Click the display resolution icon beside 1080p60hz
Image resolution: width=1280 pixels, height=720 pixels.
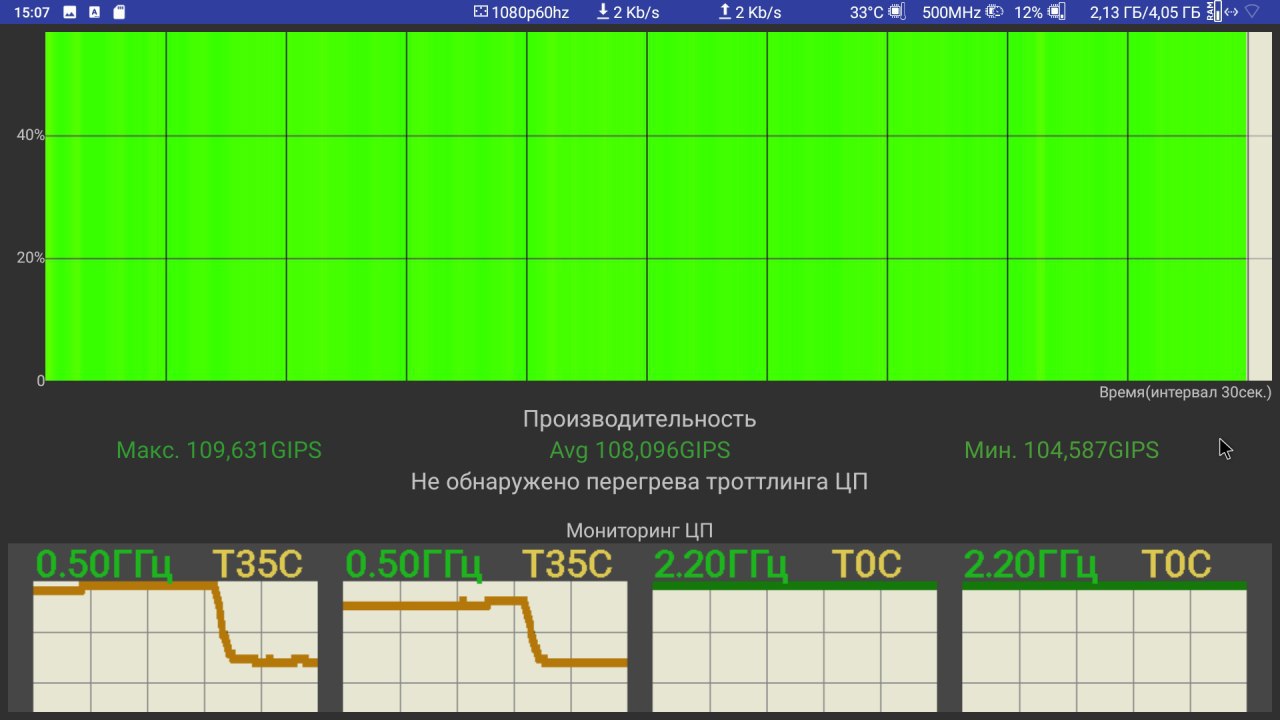(x=481, y=12)
